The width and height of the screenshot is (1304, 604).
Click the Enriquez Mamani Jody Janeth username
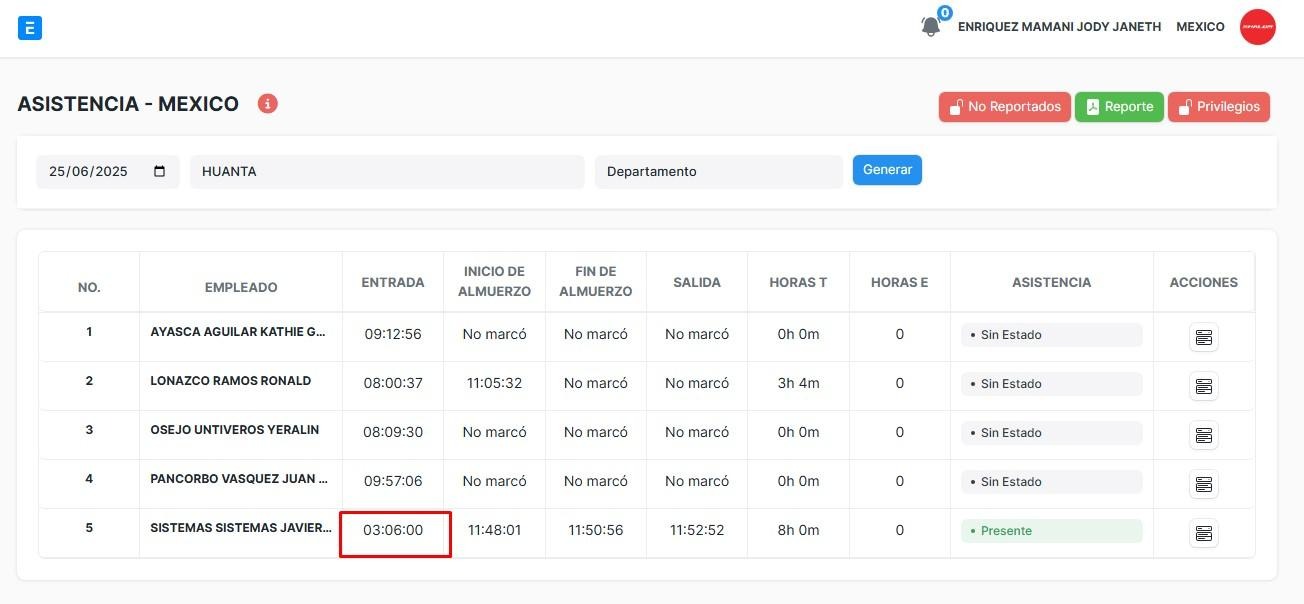pos(1059,27)
